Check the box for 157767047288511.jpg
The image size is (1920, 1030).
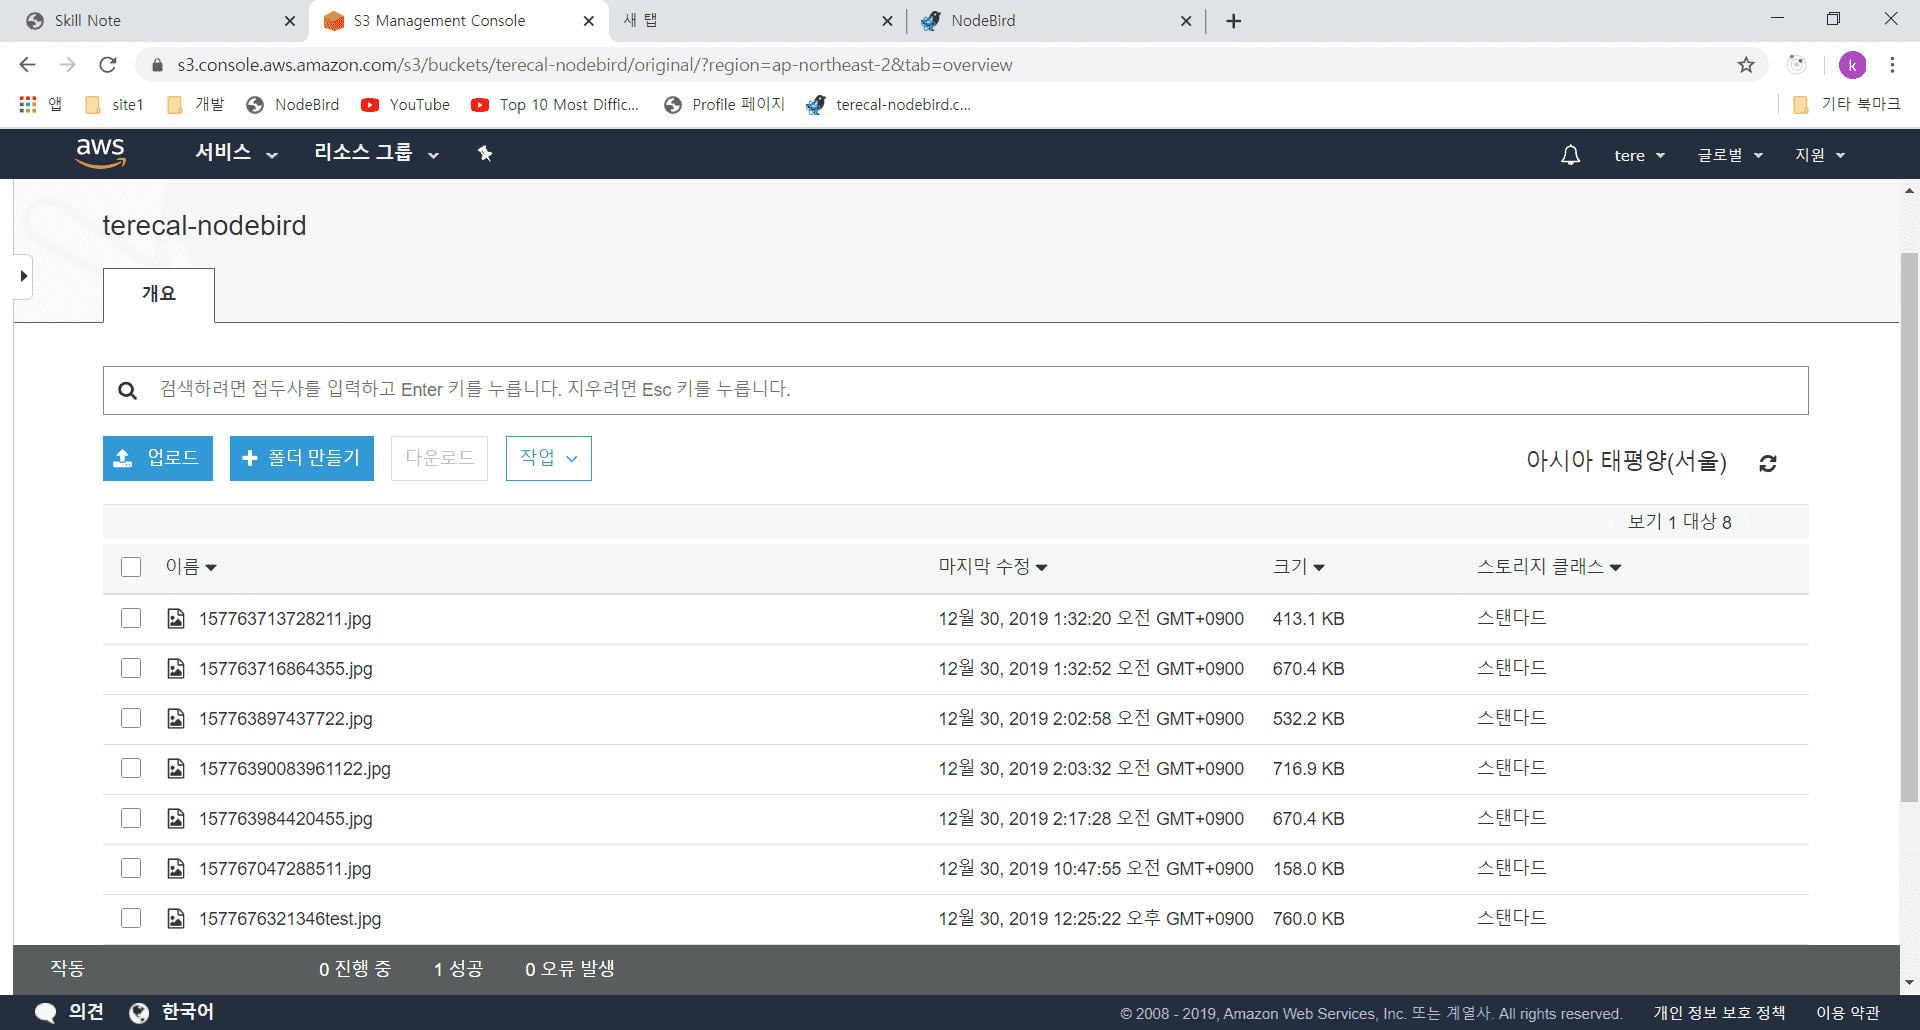tap(131, 868)
